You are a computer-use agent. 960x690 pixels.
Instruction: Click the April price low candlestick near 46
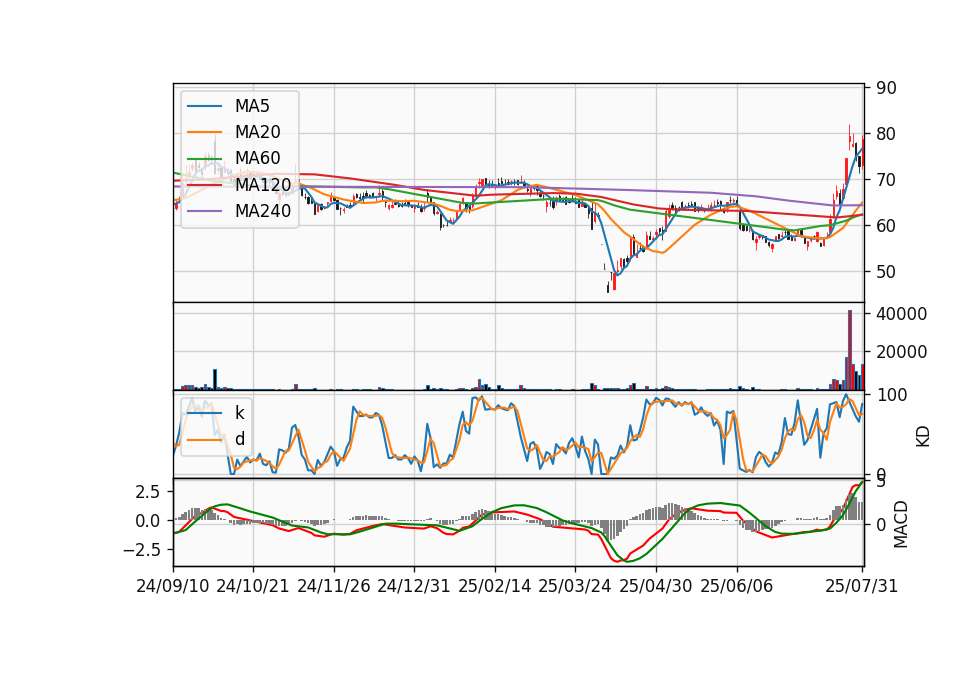pos(608,287)
